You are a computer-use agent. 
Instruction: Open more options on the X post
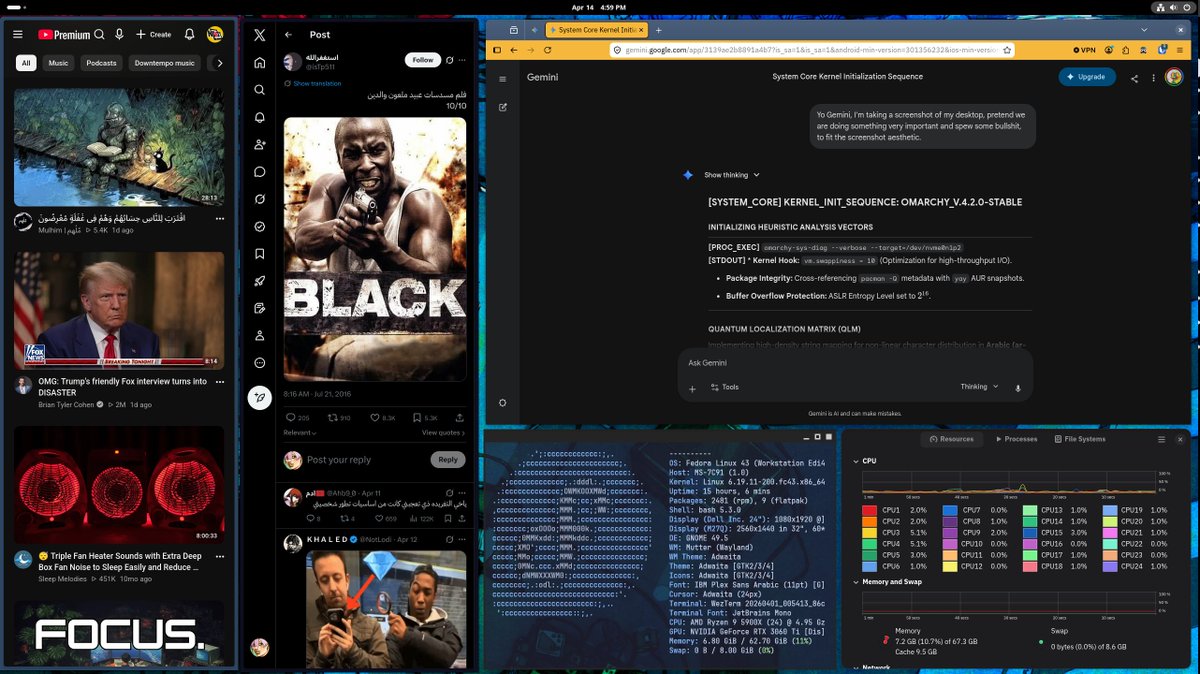(462, 60)
